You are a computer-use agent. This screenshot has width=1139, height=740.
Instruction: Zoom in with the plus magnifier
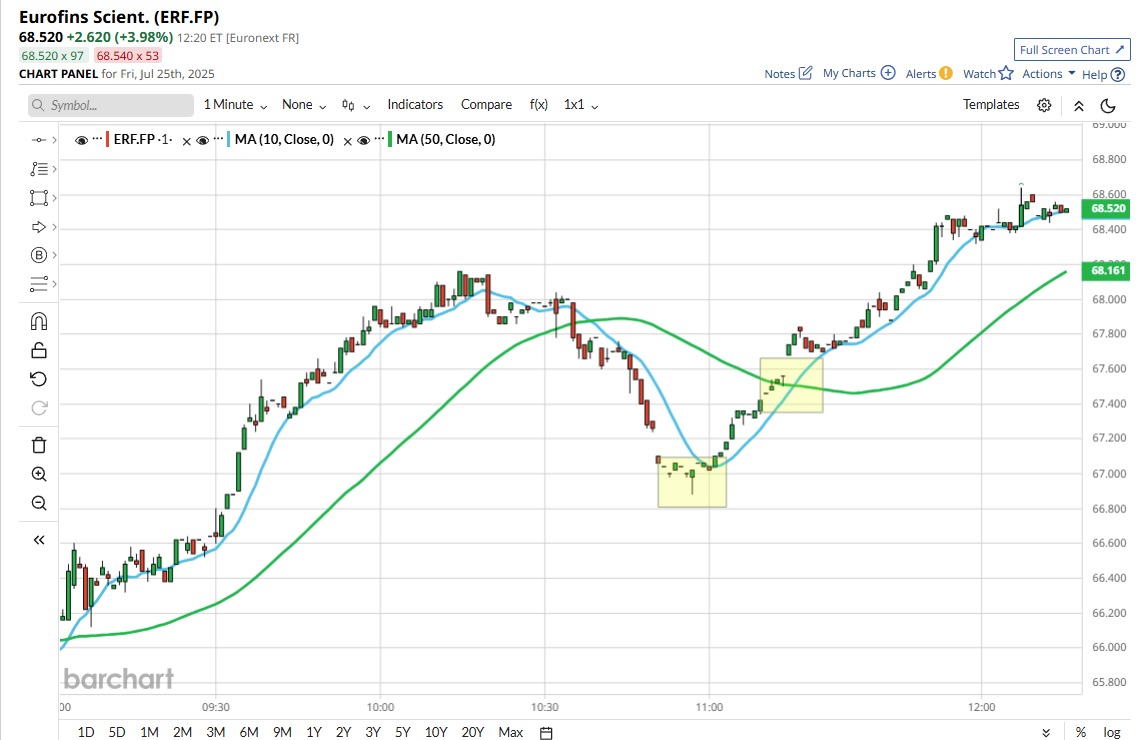click(x=39, y=474)
